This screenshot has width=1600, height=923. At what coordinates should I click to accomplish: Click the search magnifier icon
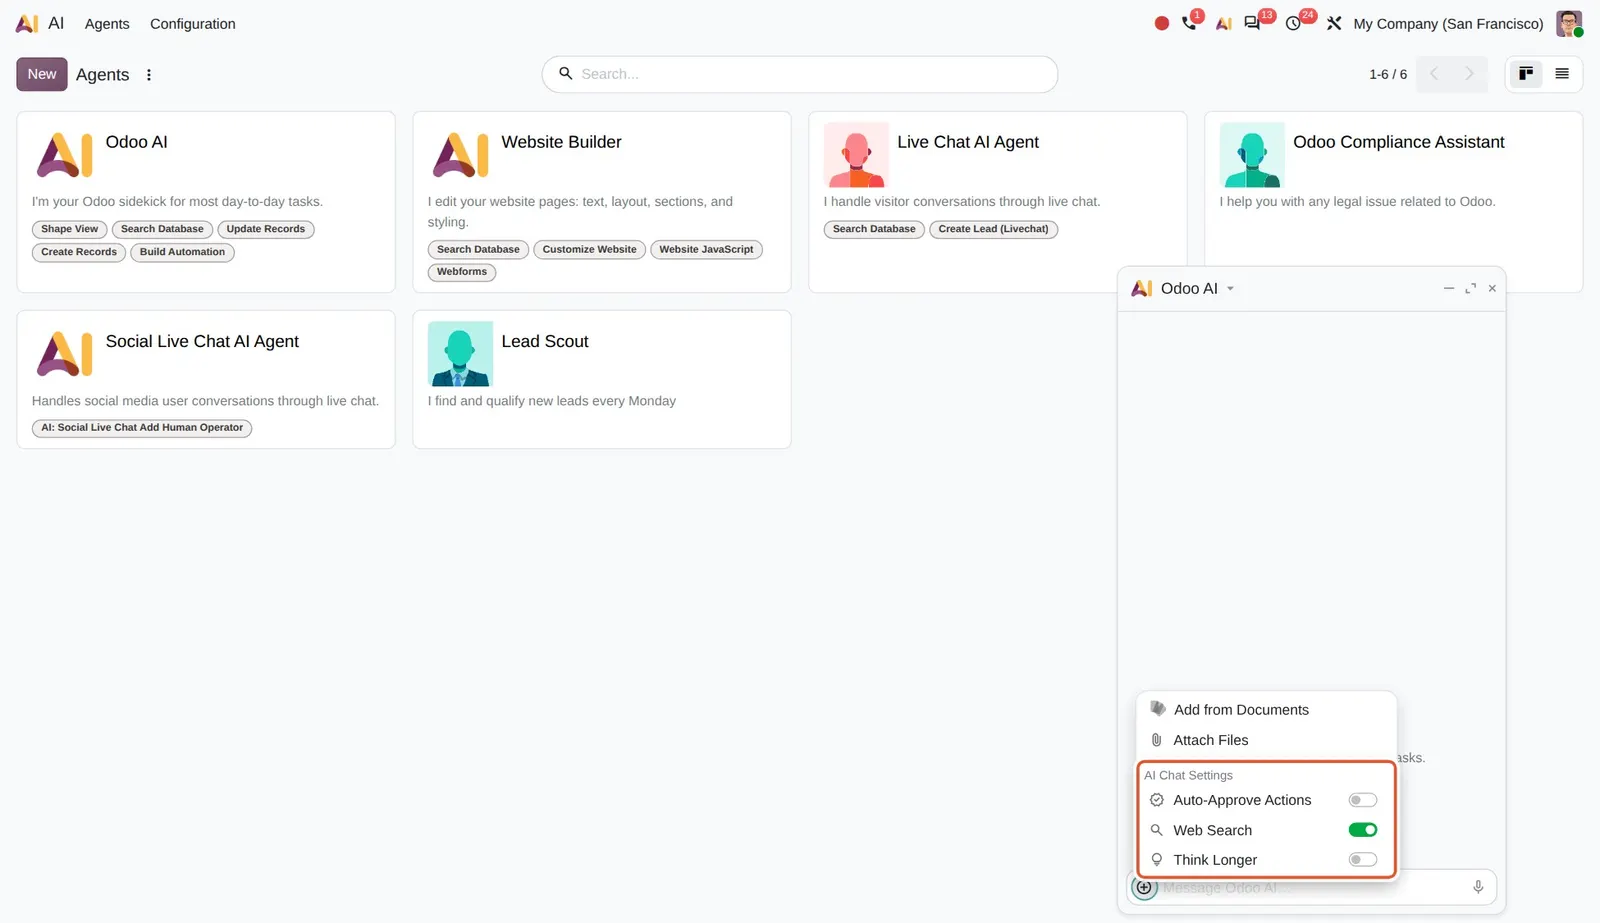565,73
